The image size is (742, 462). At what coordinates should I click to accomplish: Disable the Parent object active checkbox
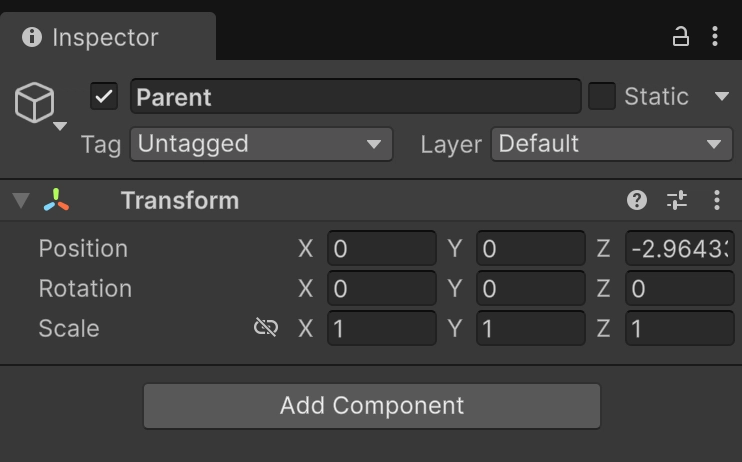tap(104, 97)
